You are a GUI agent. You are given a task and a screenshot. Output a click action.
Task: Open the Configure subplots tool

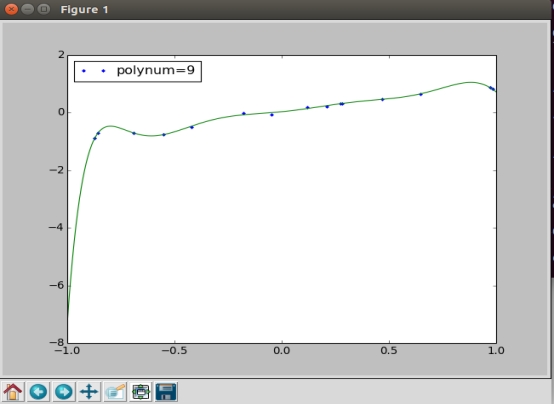(141, 392)
